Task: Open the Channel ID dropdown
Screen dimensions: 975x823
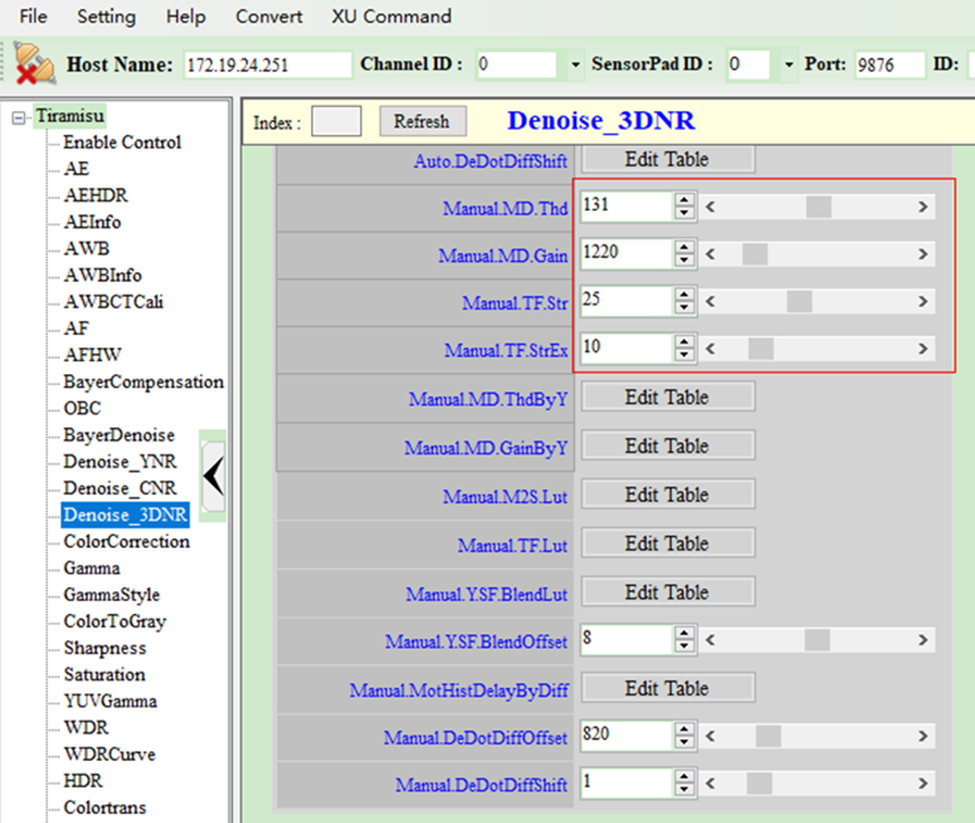Action: [574, 65]
